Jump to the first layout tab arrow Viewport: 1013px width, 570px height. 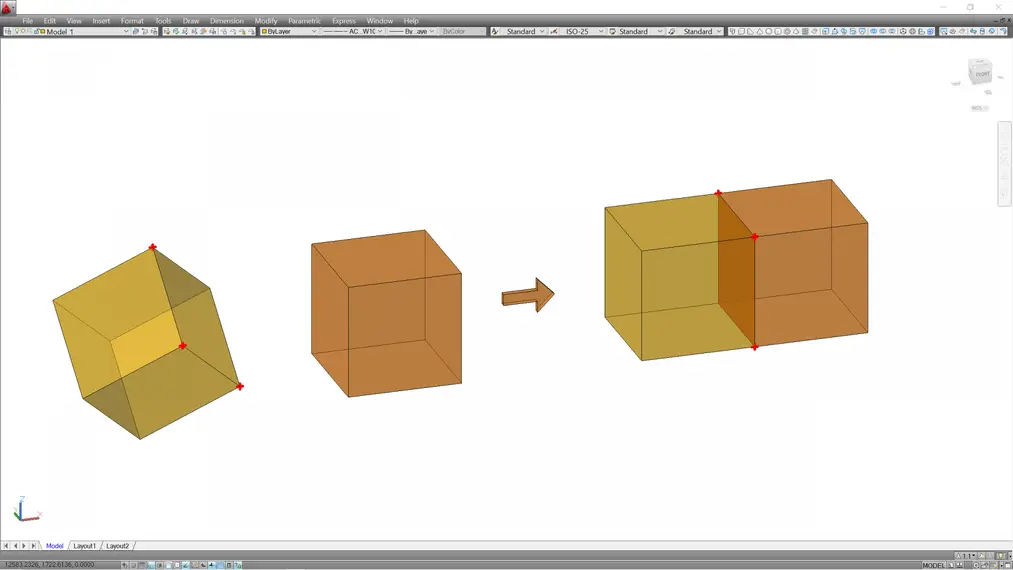(7, 546)
